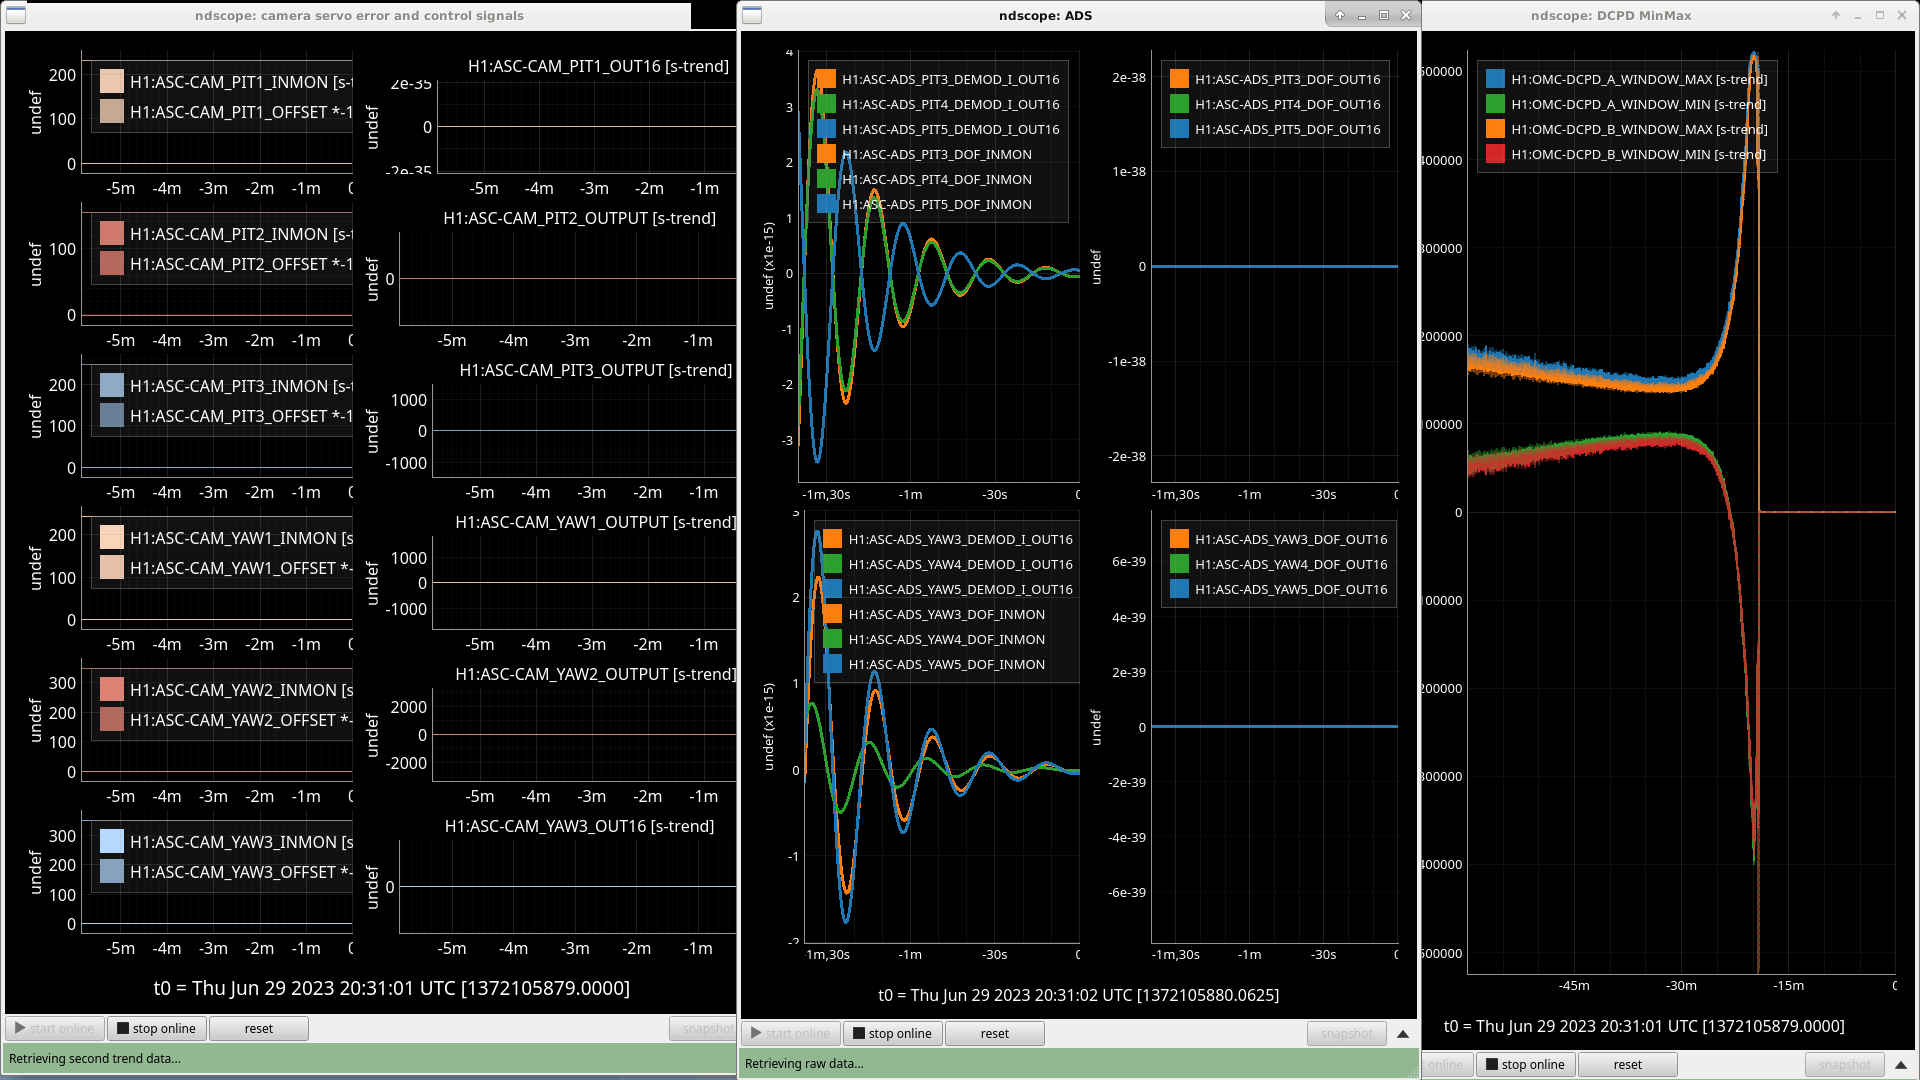Toggle YAW4_DOF_INMON legend entry
Viewport: 1920px width, 1080px height.
(x=945, y=639)
